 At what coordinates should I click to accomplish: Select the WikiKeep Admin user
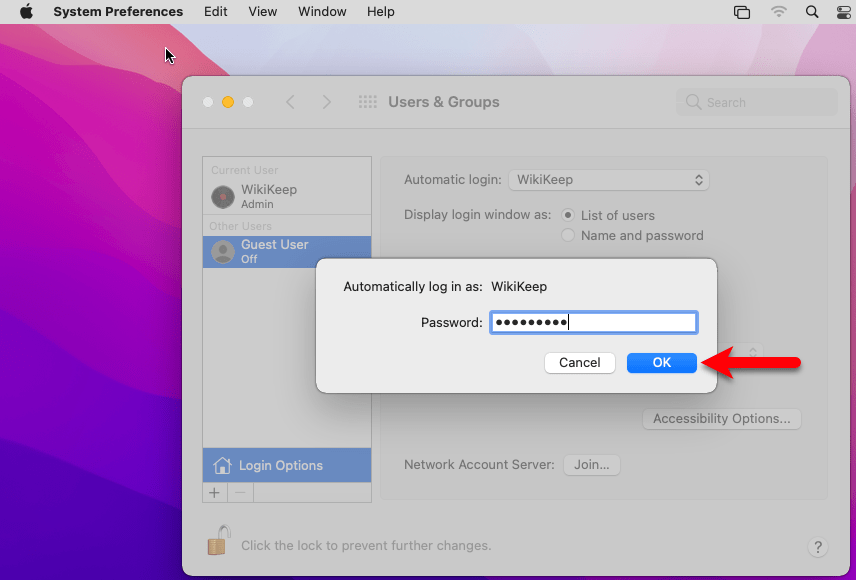coord(287,197)
